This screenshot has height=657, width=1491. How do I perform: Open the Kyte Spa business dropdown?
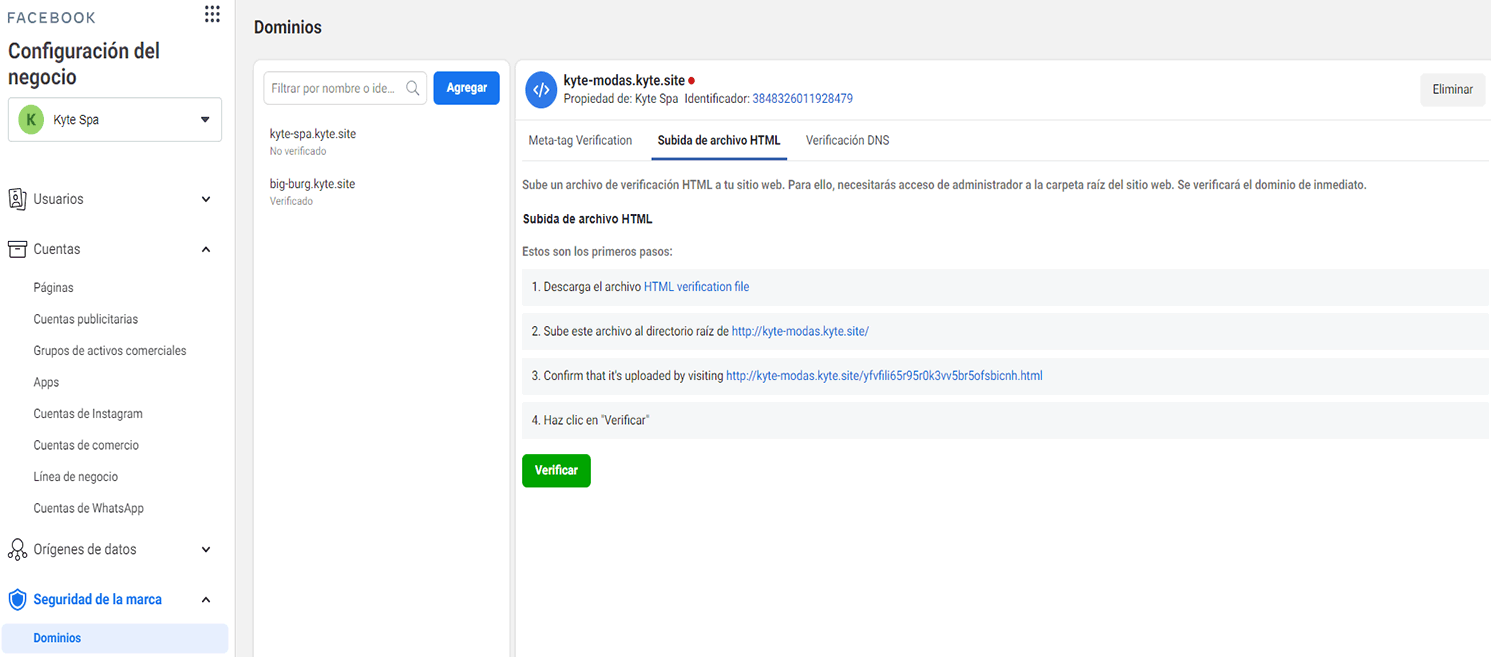tap(115, 120)
